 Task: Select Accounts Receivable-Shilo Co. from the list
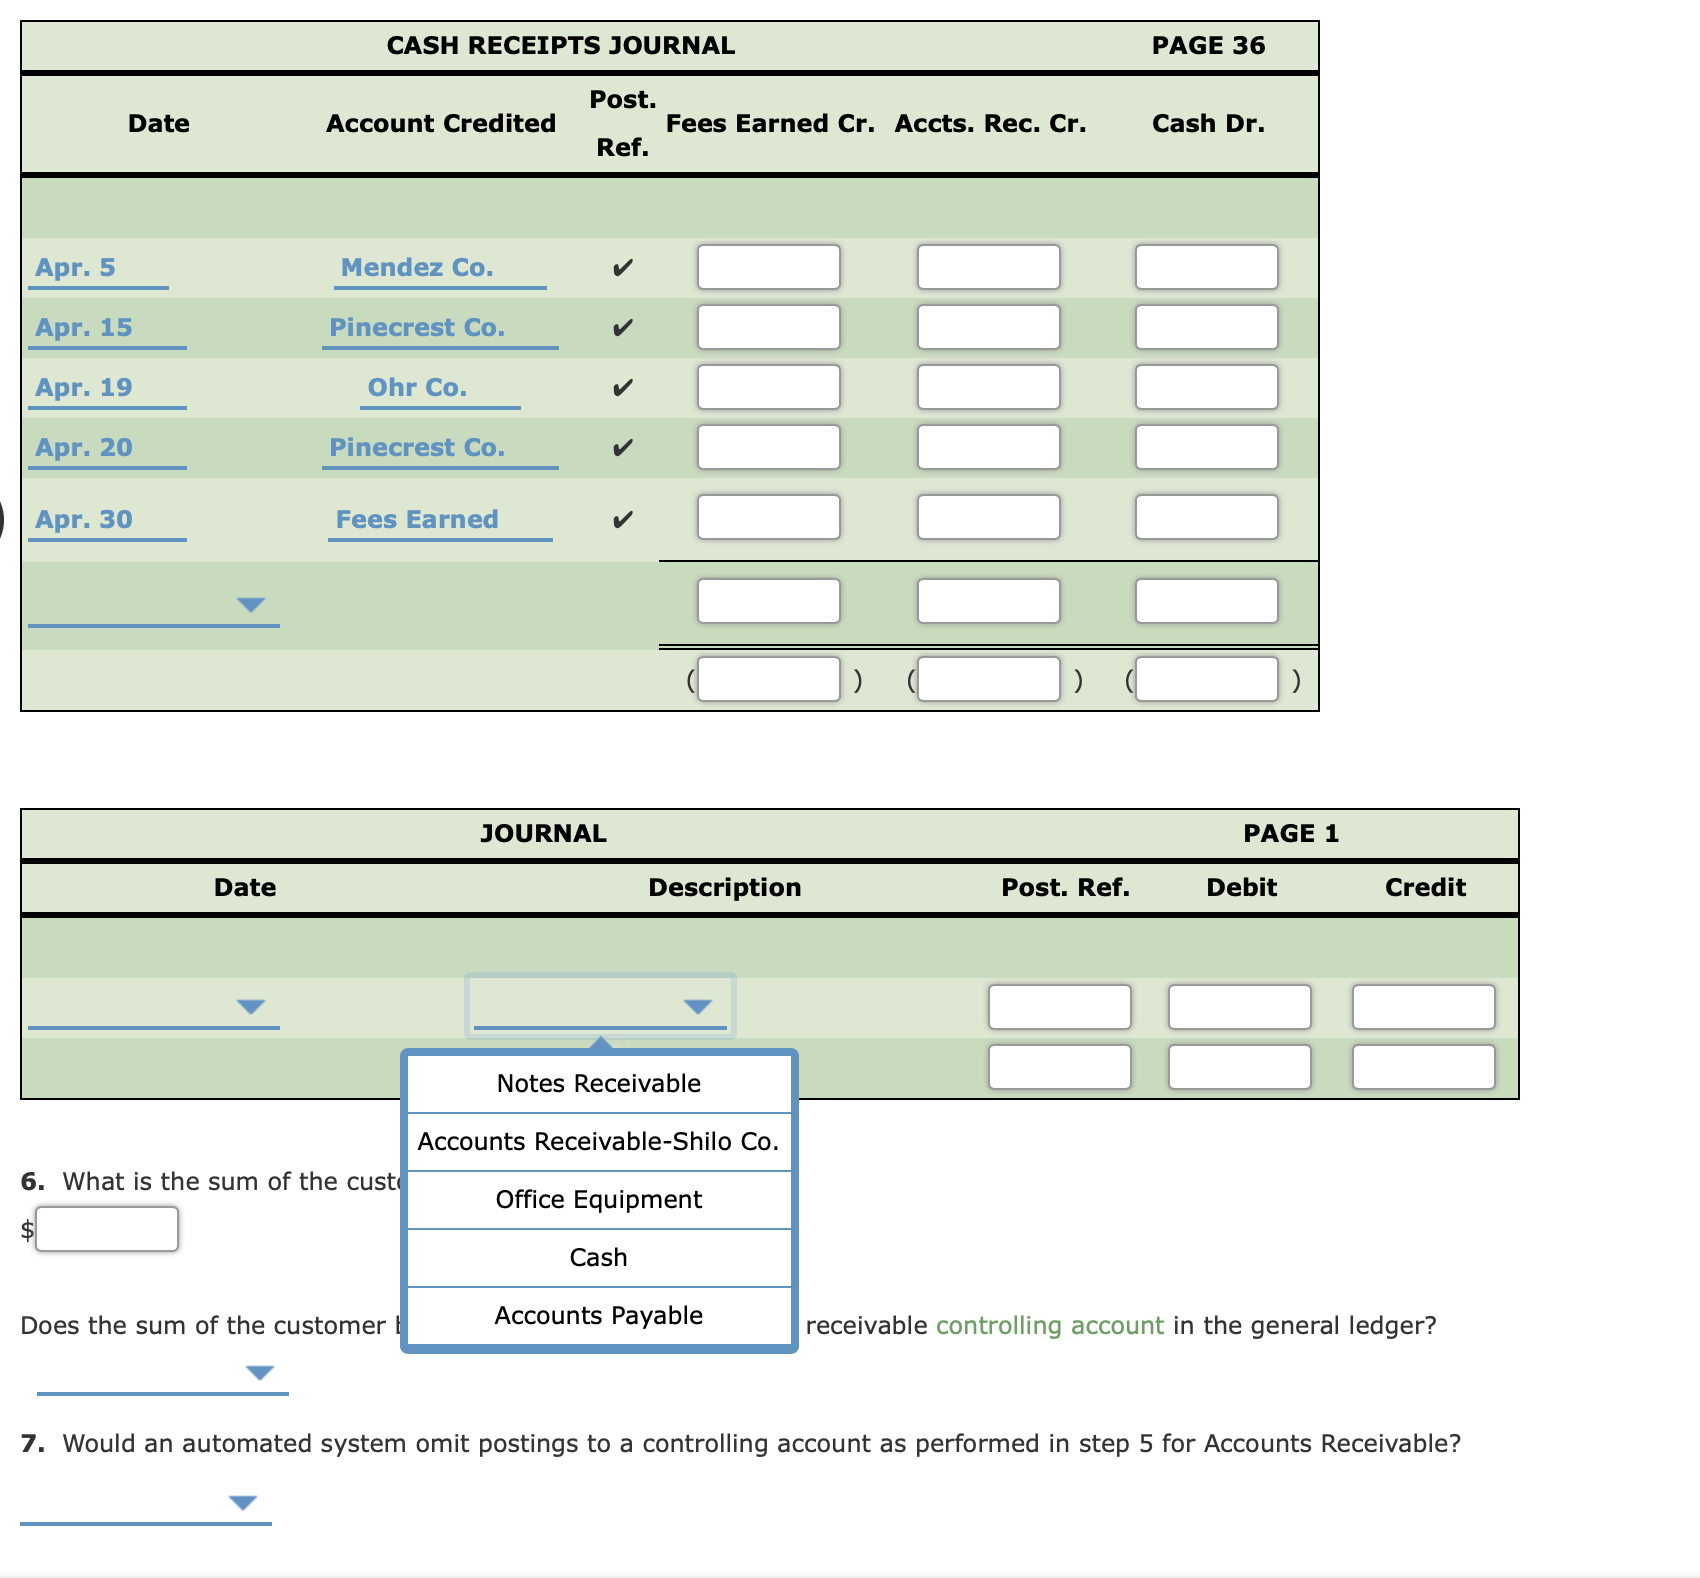[x=598, y=1140]
